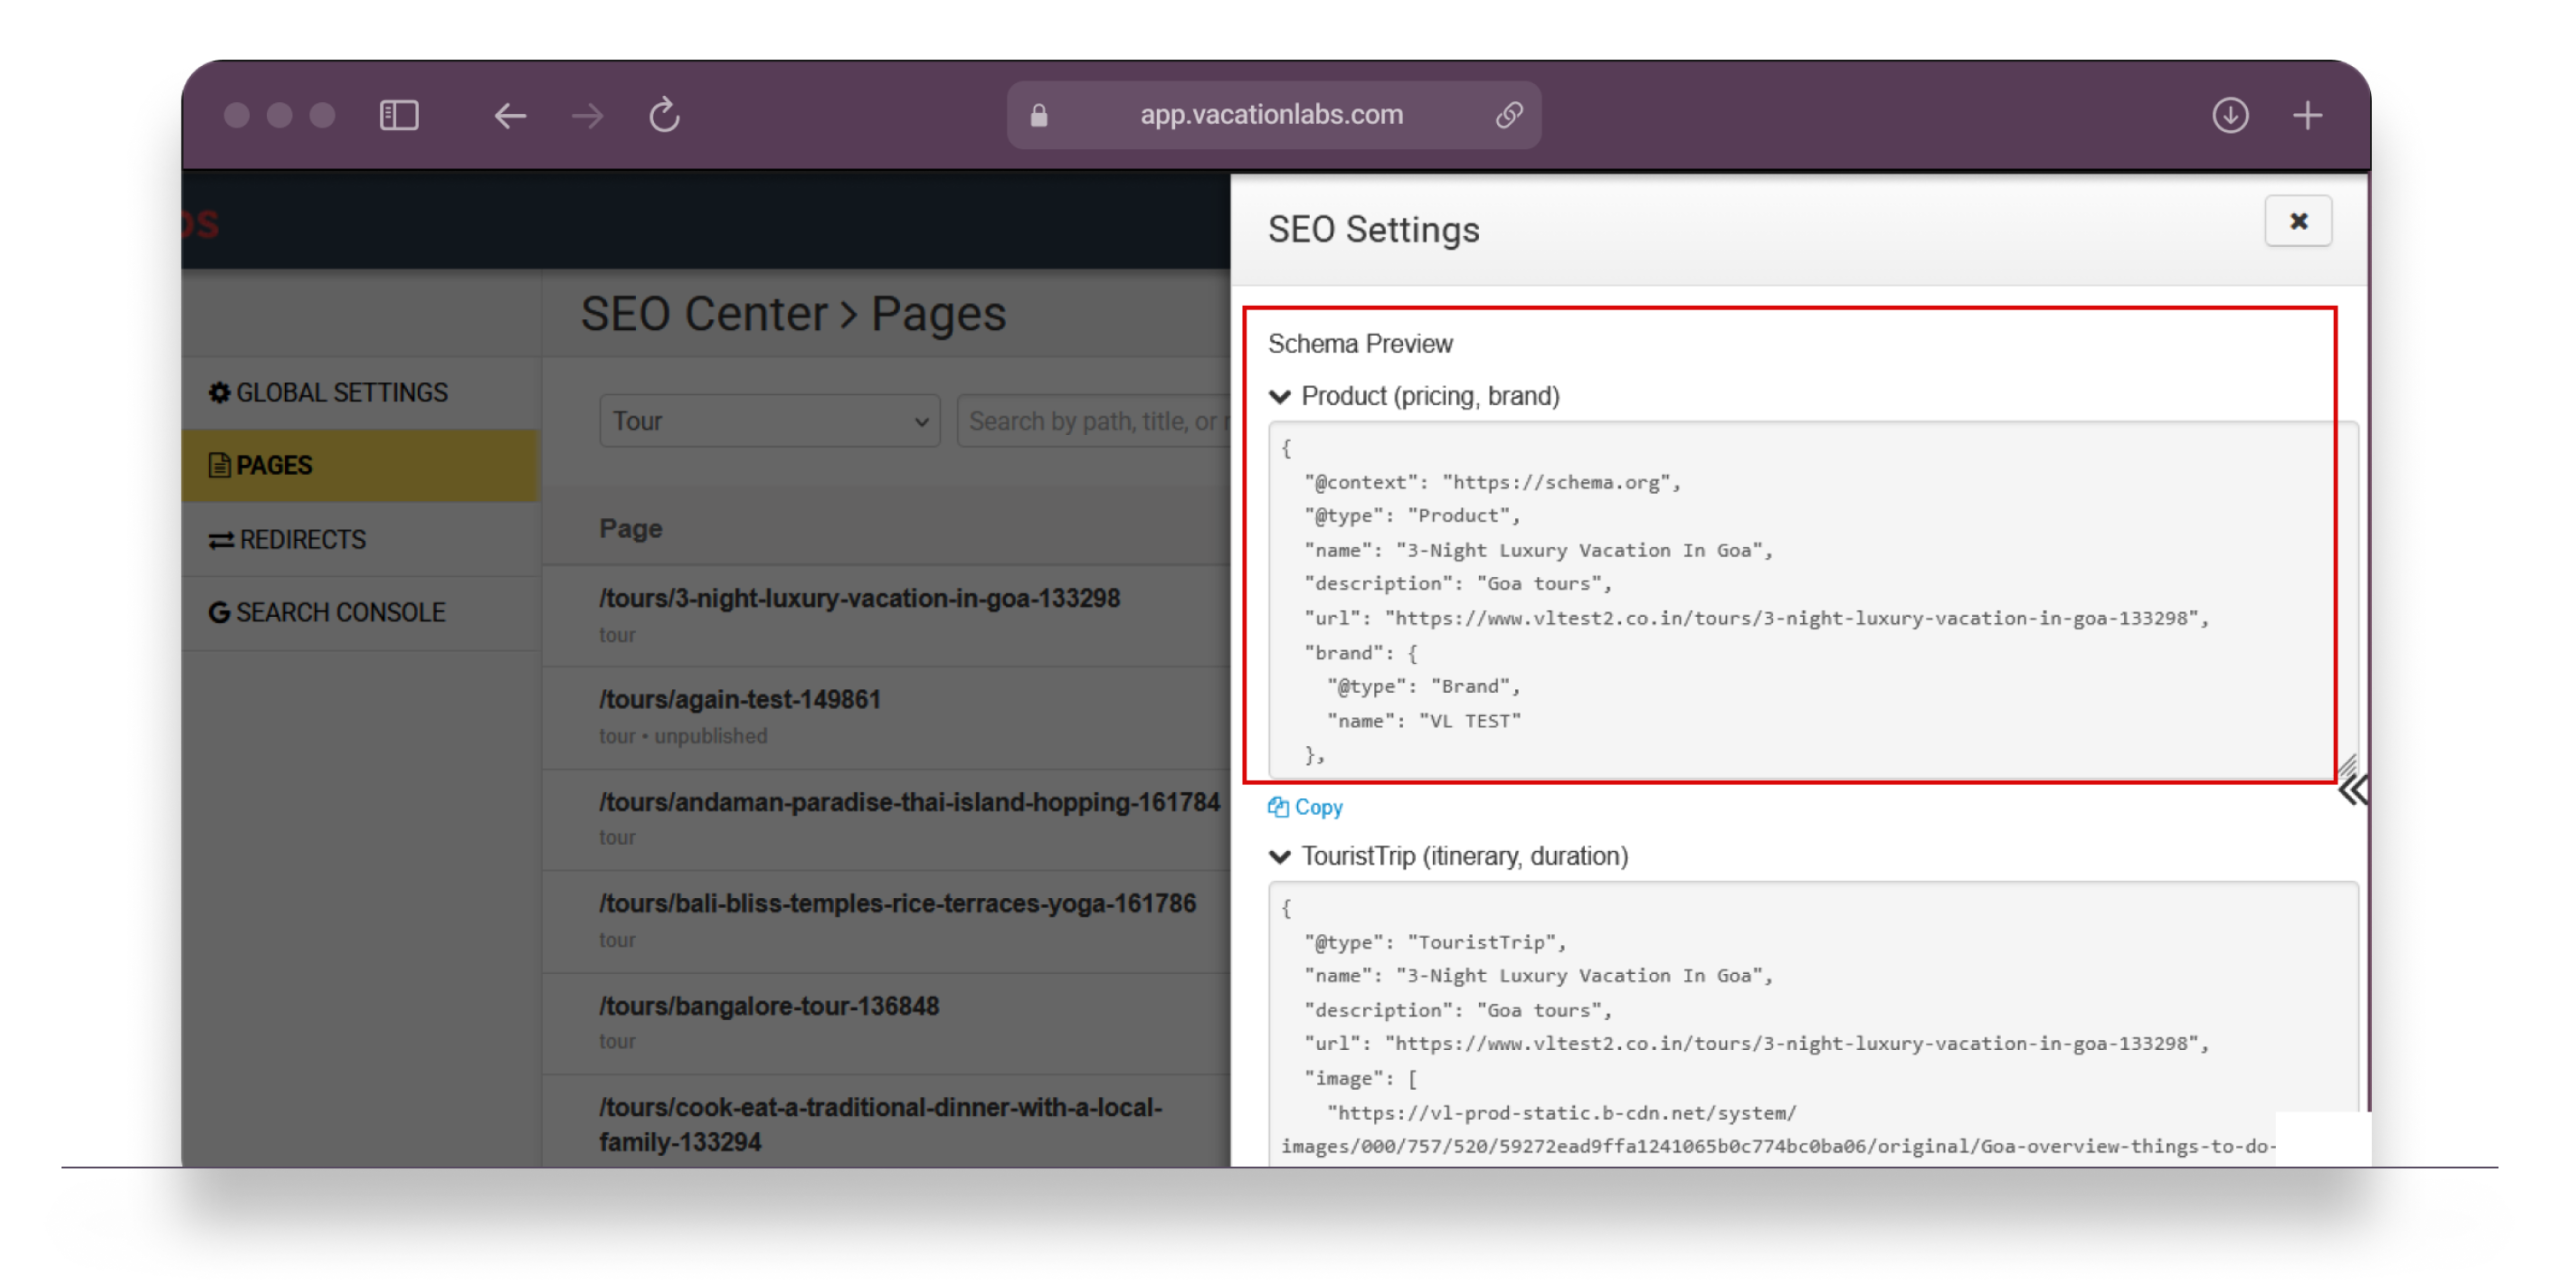
Task: Click the Copy link below Product schema
Action: (x=1305, y=807)
